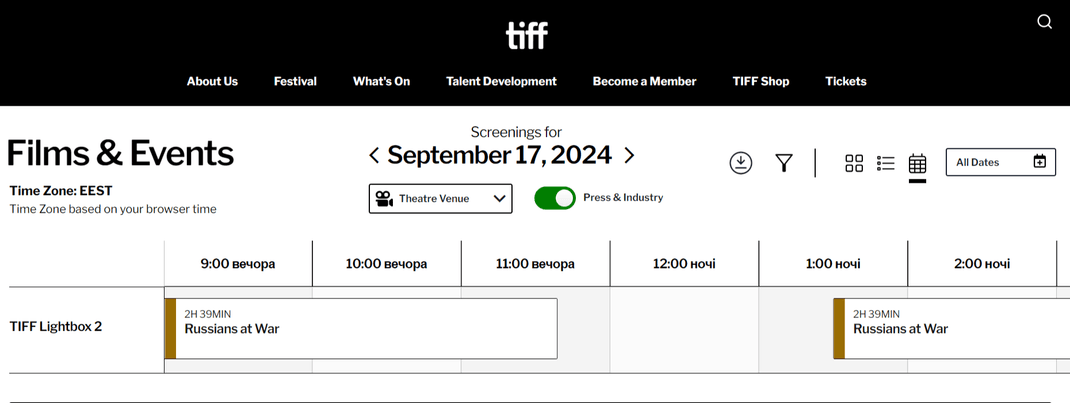Expand the Theatre Venue dropdown
Screen dimensions: 1070x403
tap(440, 199)
